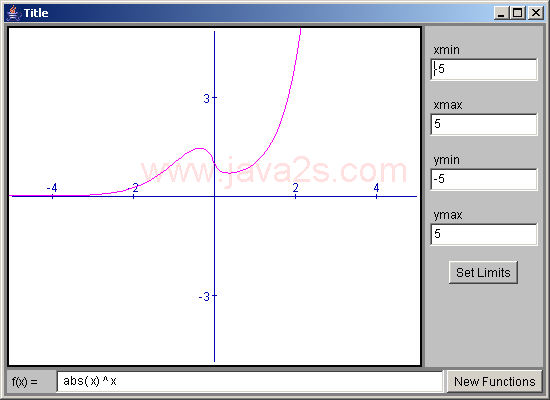The image size is (550, 400).
Task: Click the 'xmax' label
Action: tap(448, 105)
